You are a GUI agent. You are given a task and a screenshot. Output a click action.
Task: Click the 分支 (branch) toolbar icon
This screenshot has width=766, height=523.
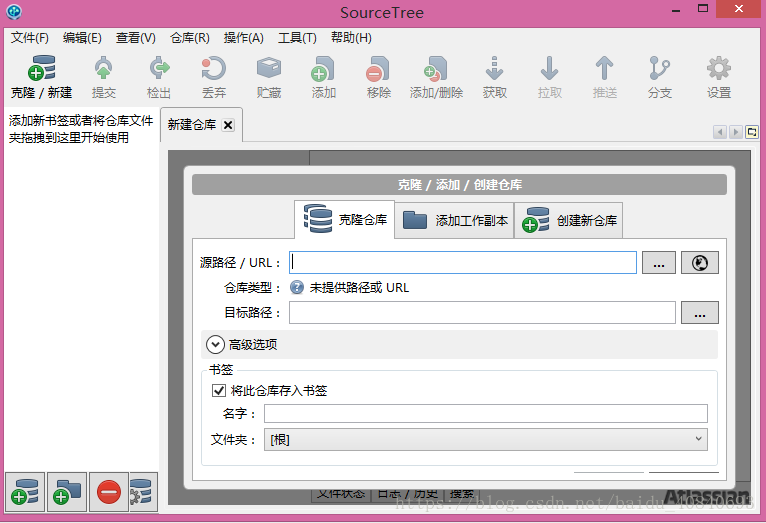tap(660, 68)
